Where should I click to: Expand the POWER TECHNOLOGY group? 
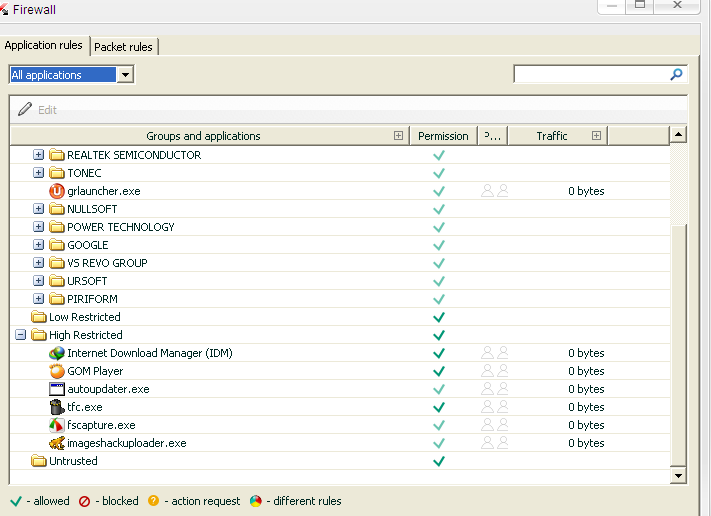pyautogui.click(x=39, y=227)
